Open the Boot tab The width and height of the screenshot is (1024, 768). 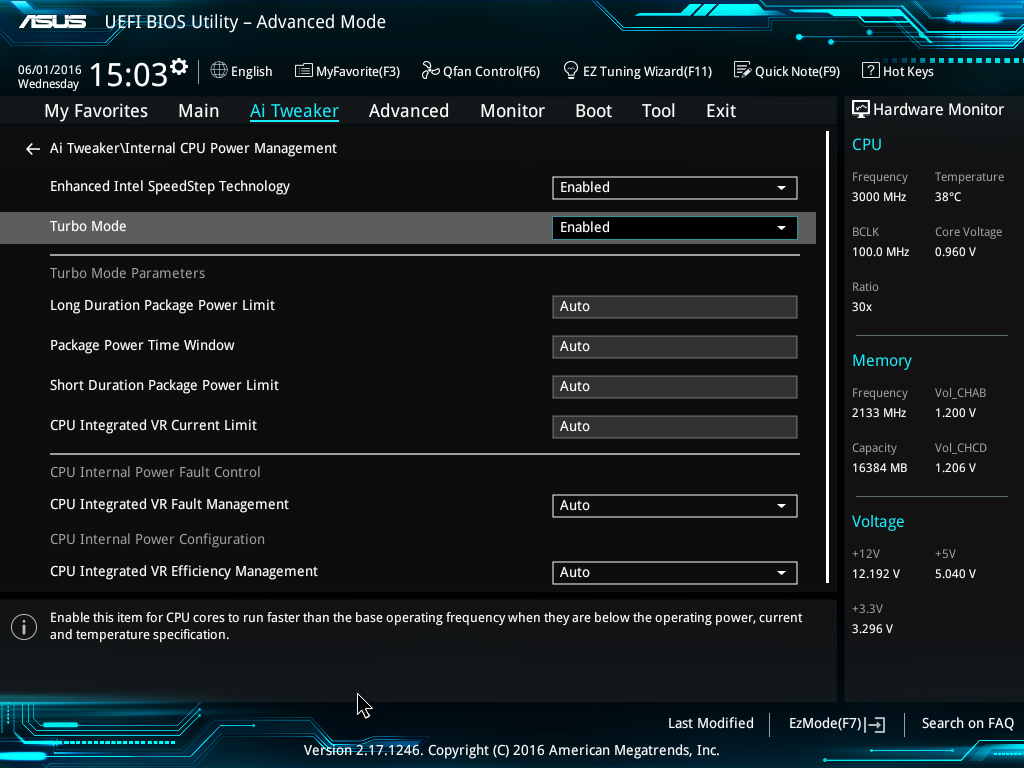click(594, 111)
